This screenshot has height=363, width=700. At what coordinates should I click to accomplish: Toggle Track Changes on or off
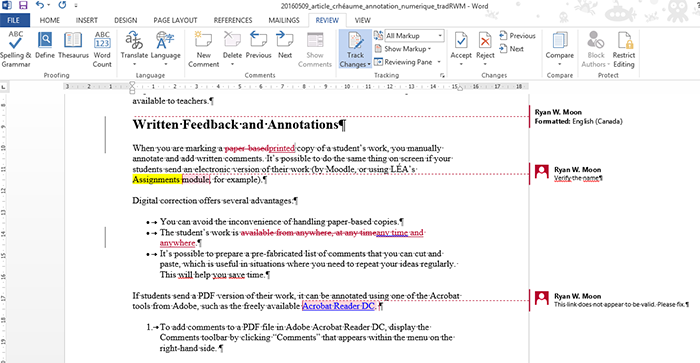point(355,49)
